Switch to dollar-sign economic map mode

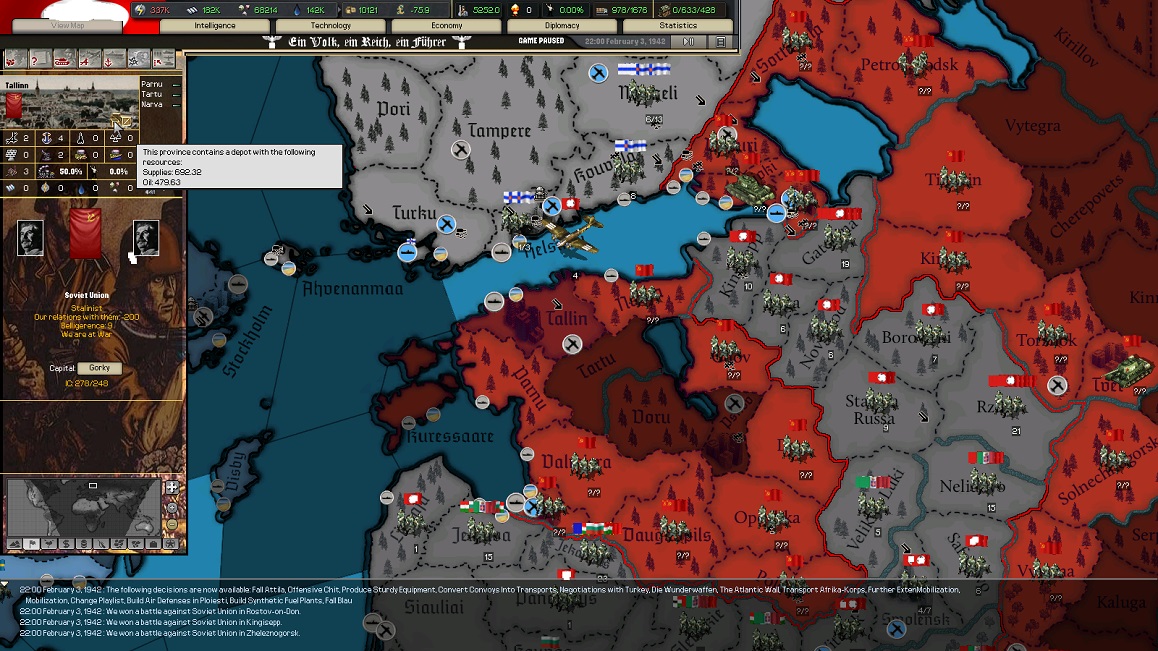click(65, 544)
